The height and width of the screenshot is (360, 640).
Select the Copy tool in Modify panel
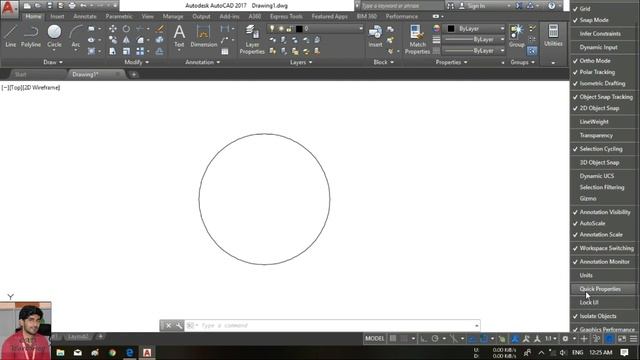coord(113,40)
